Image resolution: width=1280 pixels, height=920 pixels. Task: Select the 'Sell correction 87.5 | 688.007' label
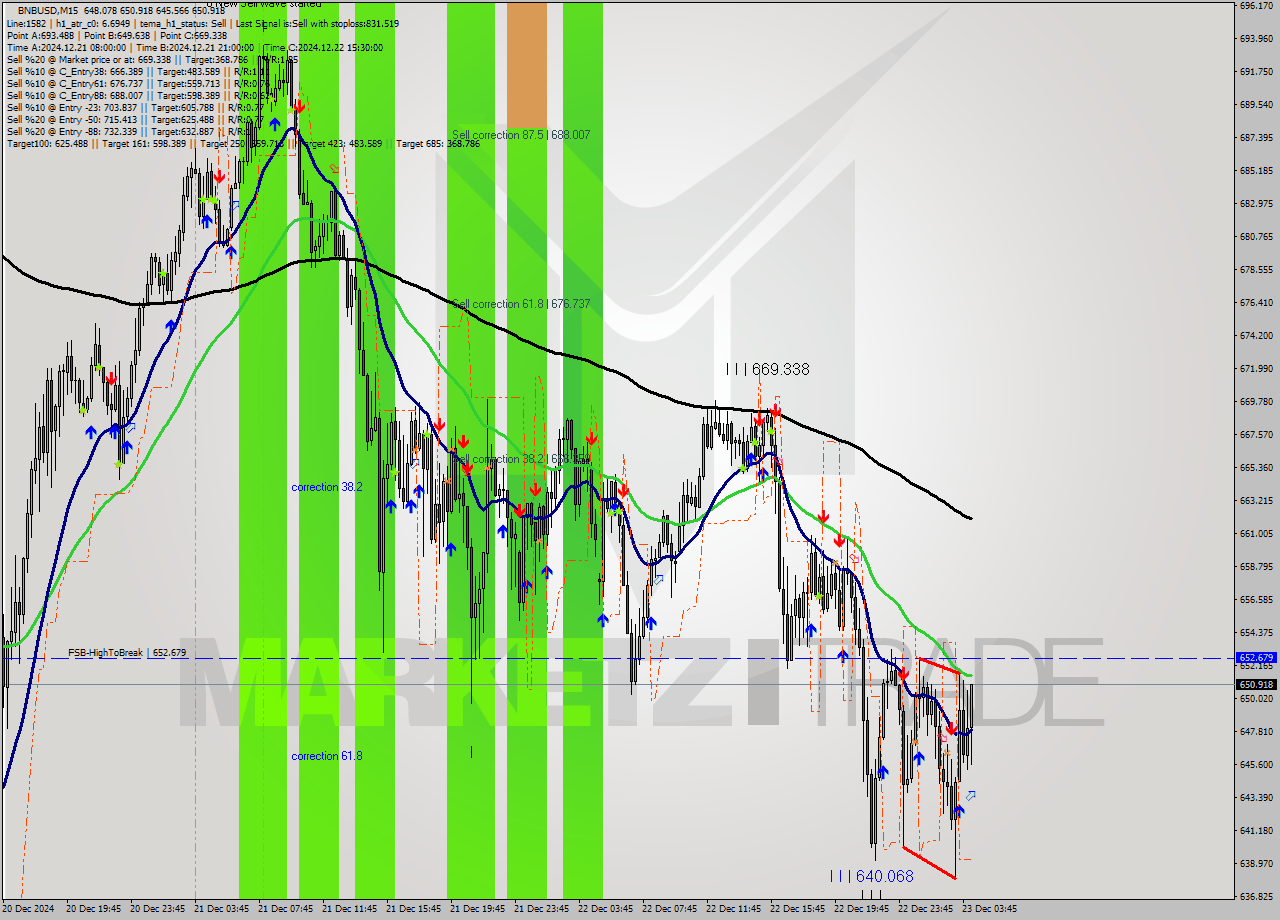(x=521, y=135)
